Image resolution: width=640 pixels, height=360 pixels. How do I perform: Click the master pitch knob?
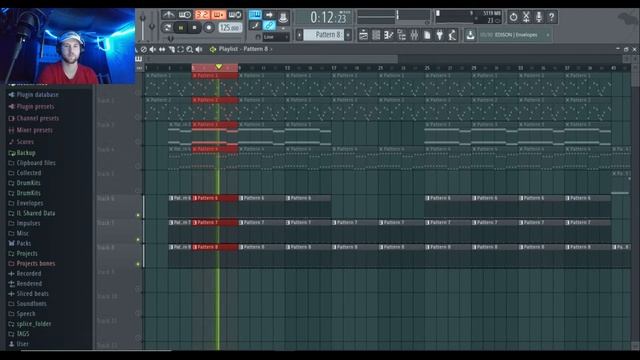pyautogui.click(x=152, y=27)
